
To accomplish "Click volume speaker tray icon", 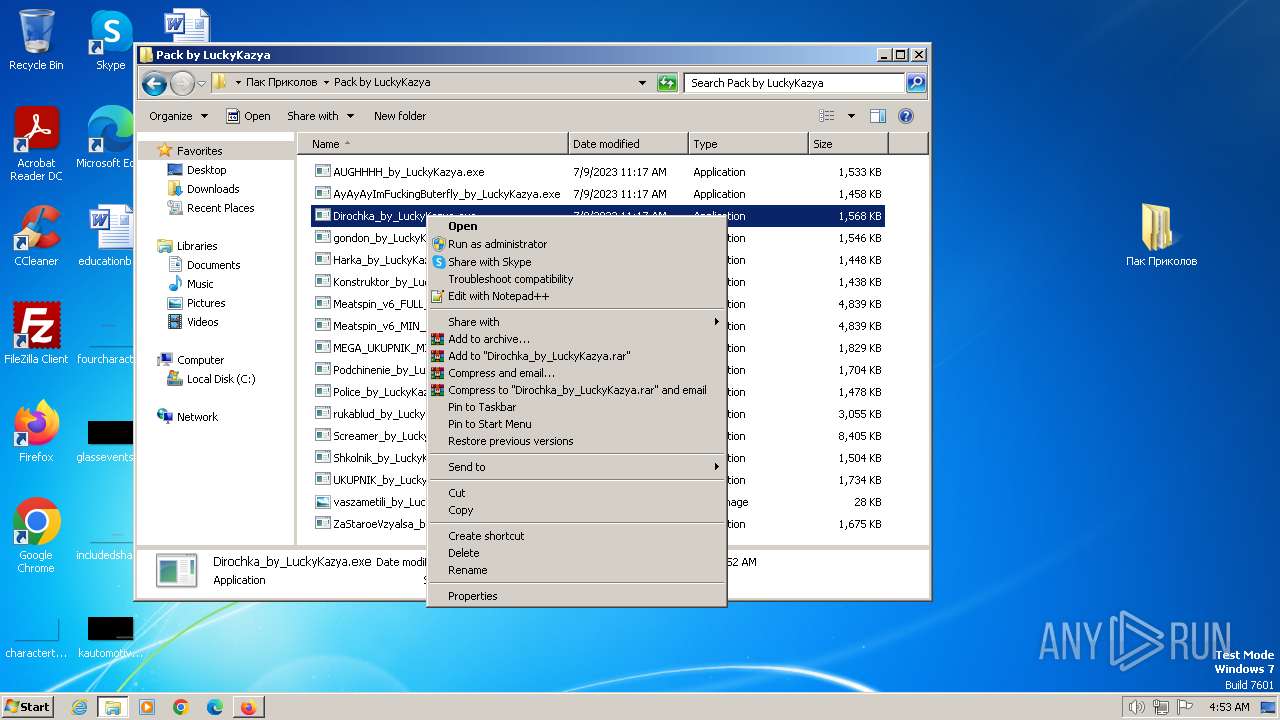I will (x=1136, y=707).
